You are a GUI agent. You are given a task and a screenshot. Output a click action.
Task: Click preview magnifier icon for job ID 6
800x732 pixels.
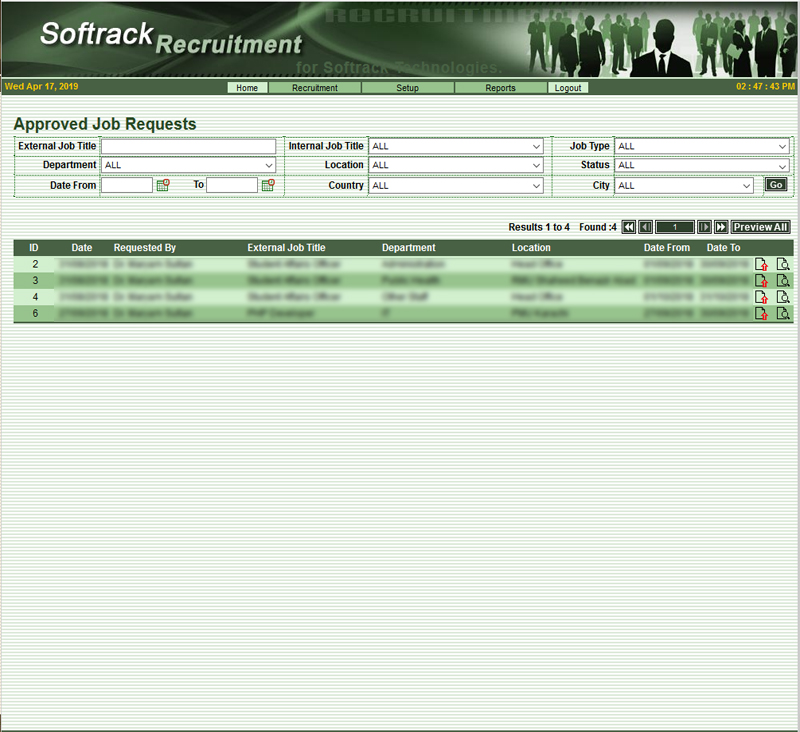pyautogui.click(x=783, y=313)
